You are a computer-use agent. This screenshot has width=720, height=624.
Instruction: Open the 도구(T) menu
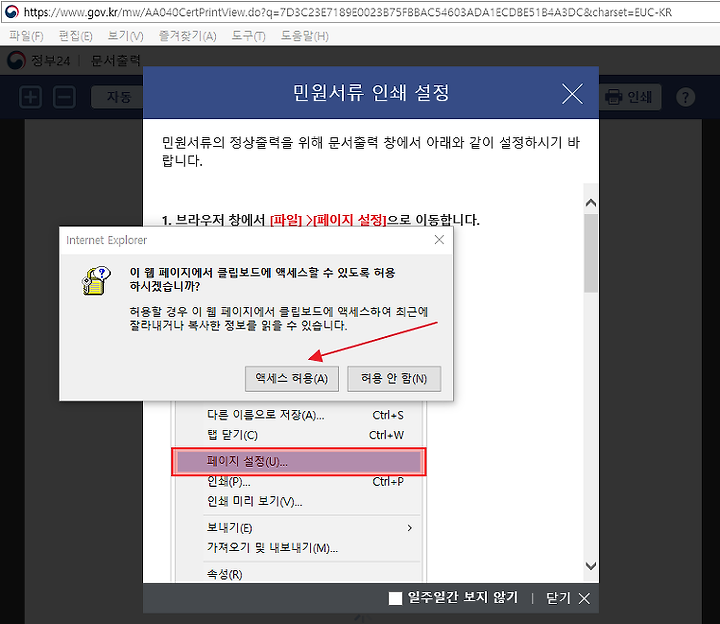(248, 36)
